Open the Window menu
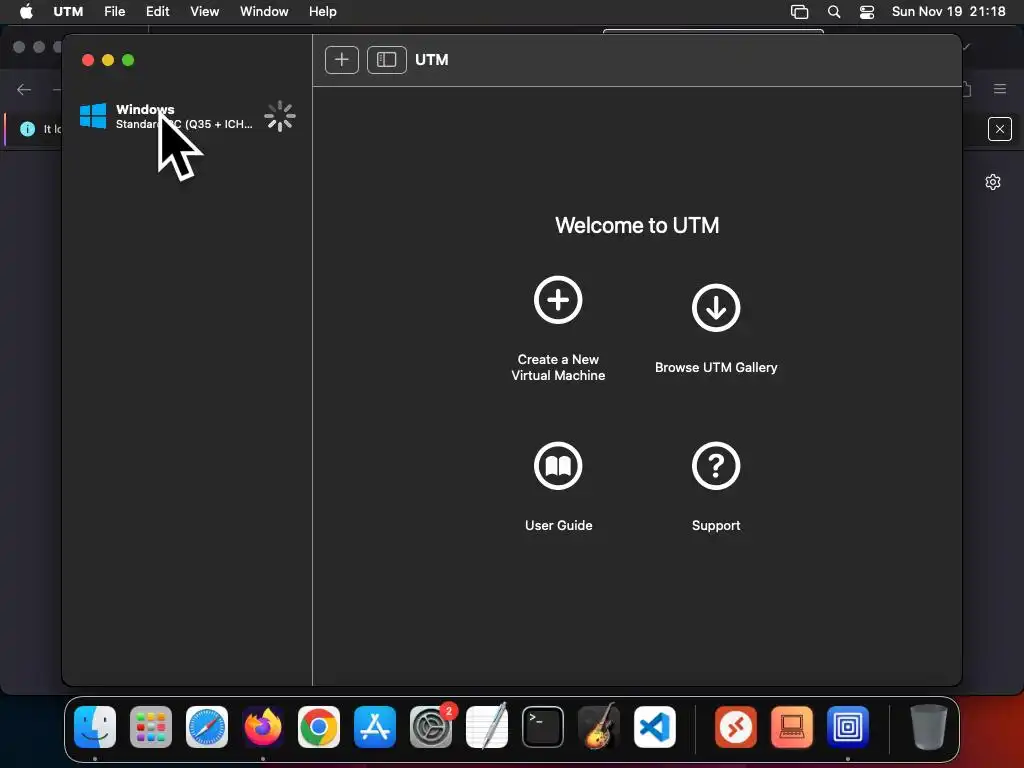 tap(264, 12)
